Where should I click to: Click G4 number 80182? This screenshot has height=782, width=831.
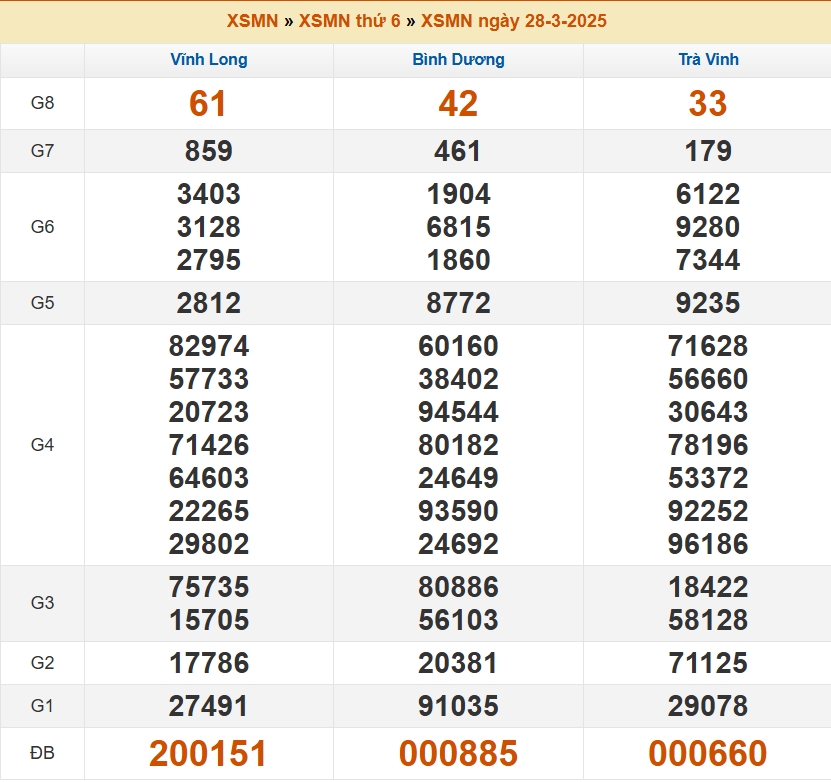tap(458, 445)
